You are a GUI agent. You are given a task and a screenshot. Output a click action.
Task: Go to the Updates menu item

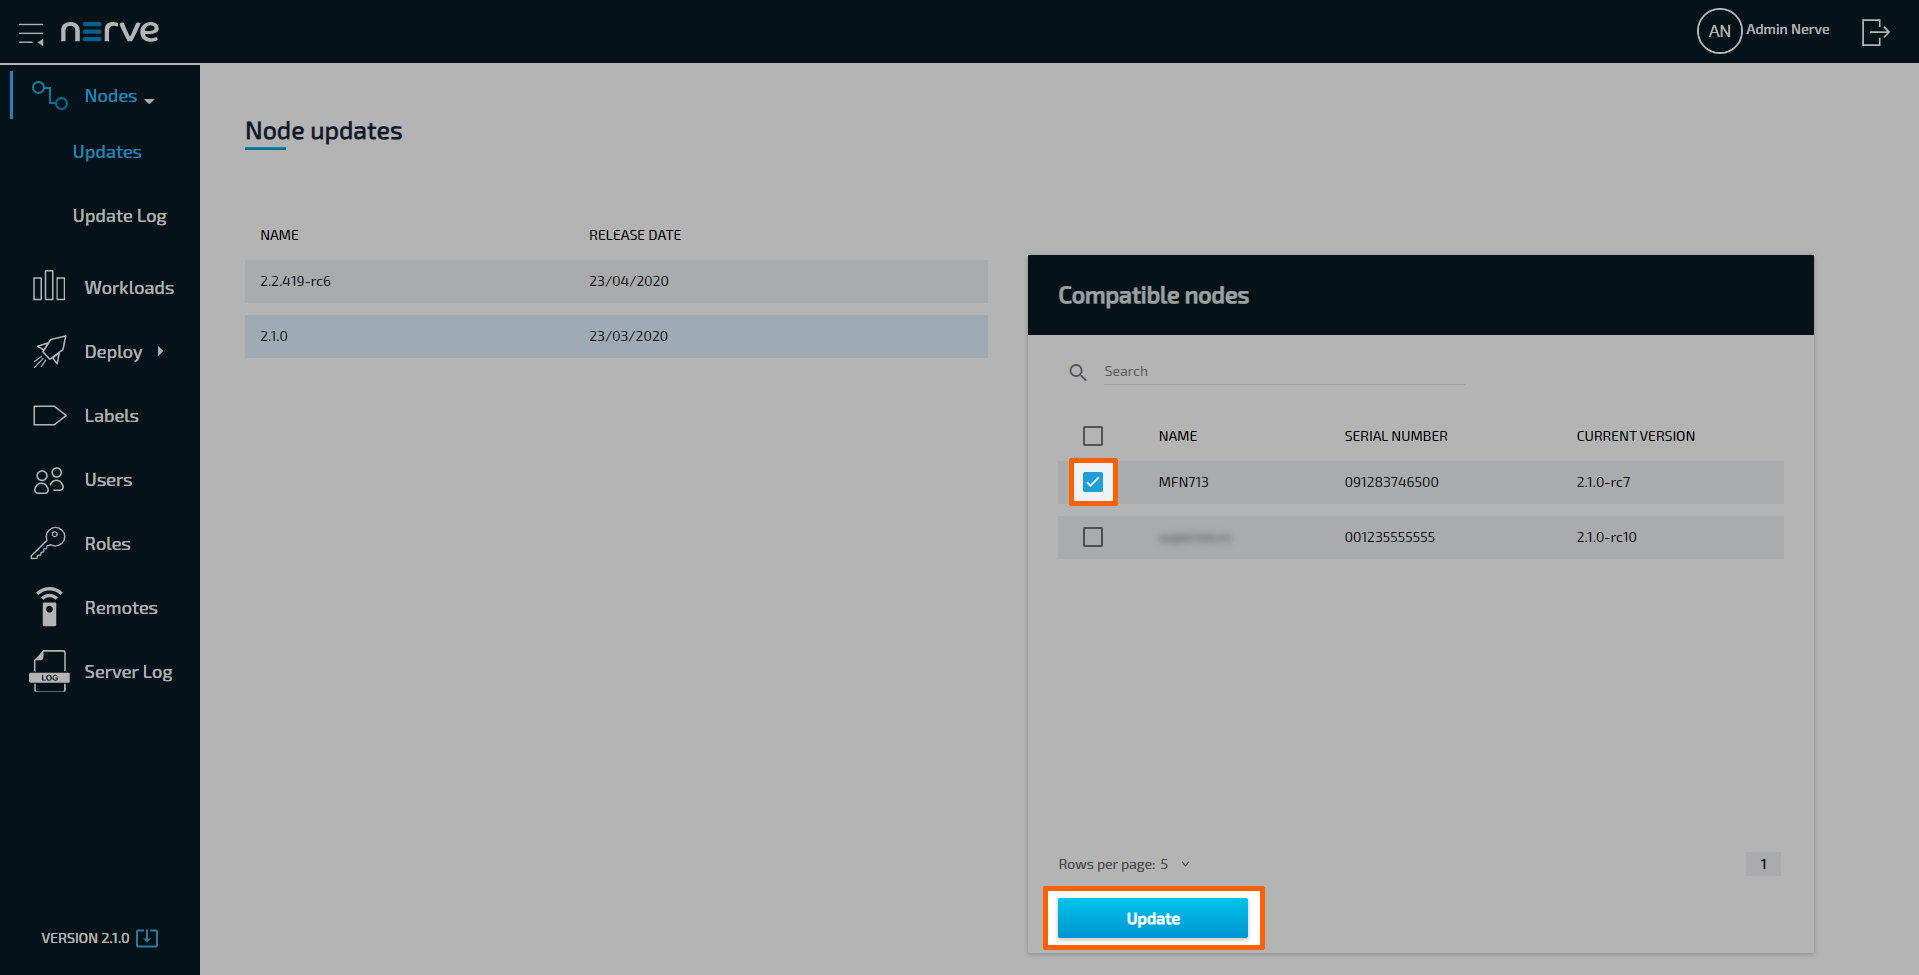(x=107, y=151)
